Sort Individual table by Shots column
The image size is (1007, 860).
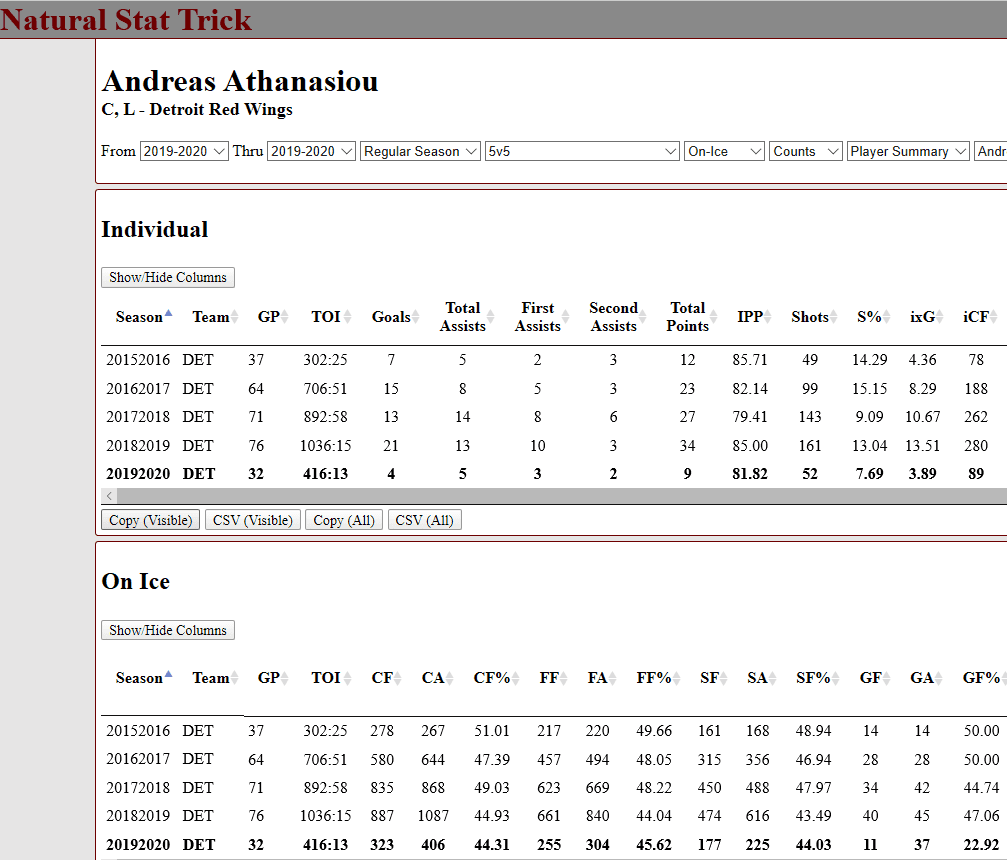point(810,317)
